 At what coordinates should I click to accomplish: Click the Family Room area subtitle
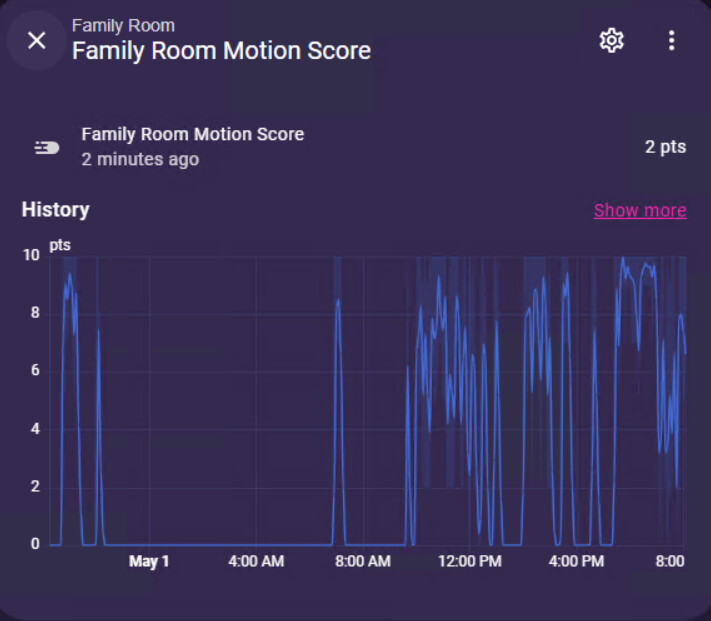pos(123,25)
